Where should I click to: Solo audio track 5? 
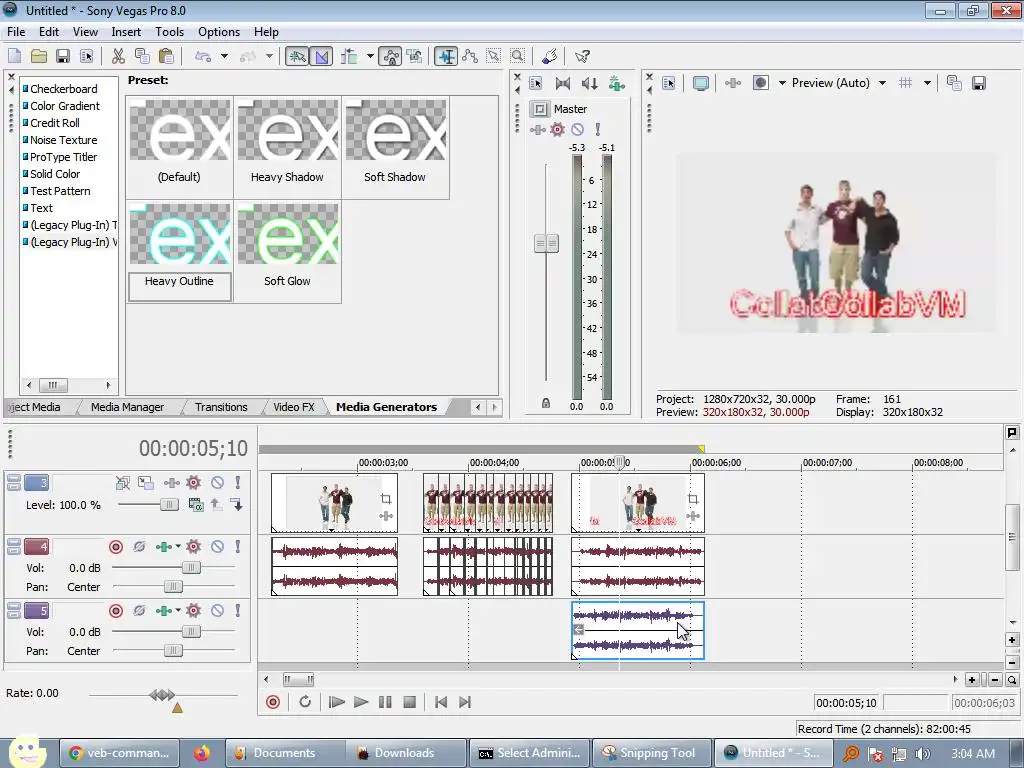click(x=238, y=611)
